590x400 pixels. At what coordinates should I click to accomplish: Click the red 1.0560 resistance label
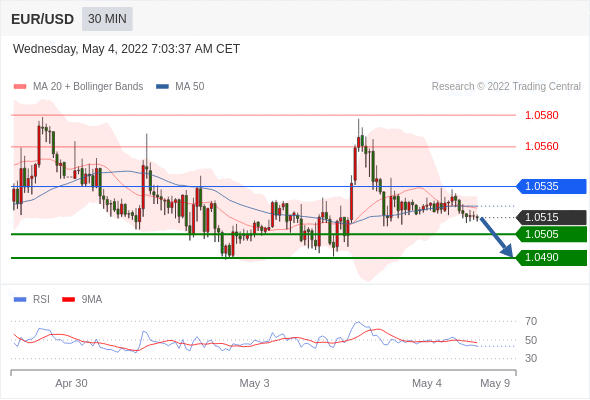point(541,146)
